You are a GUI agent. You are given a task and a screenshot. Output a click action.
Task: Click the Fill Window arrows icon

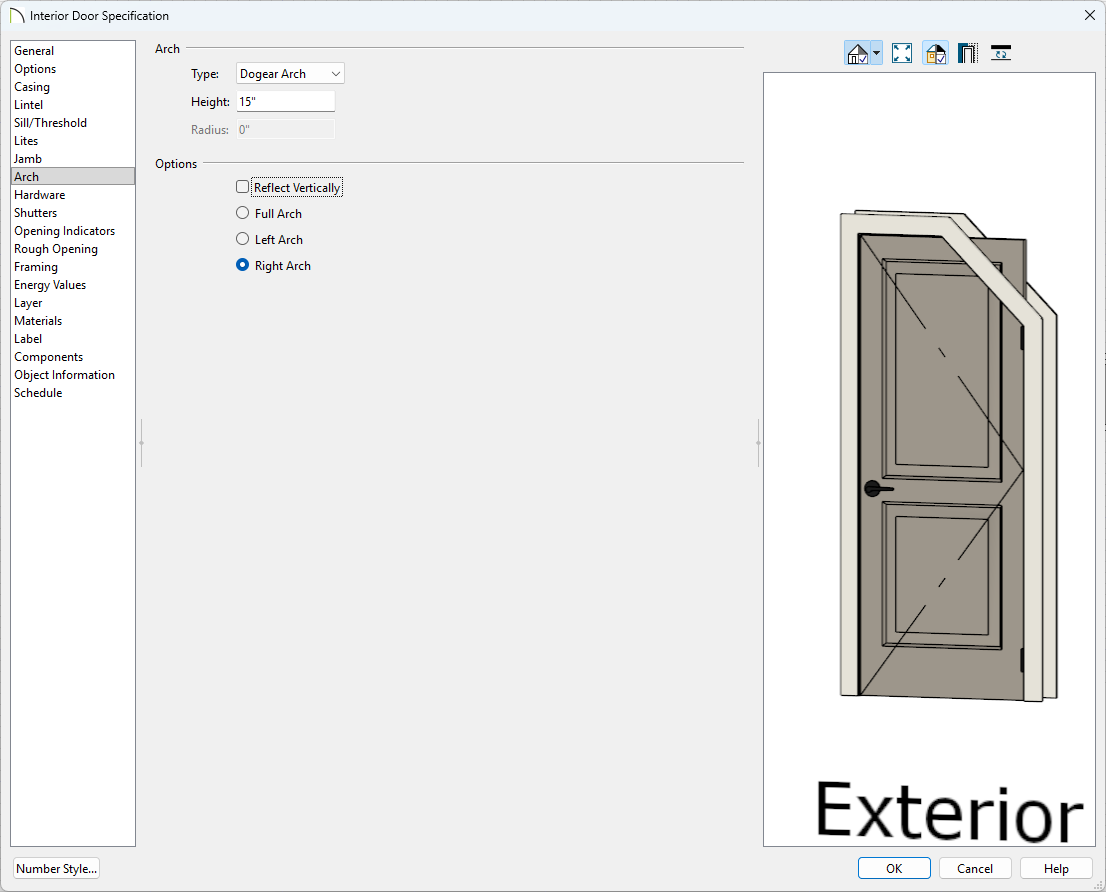pyautogui.click(x=902, y=54)
